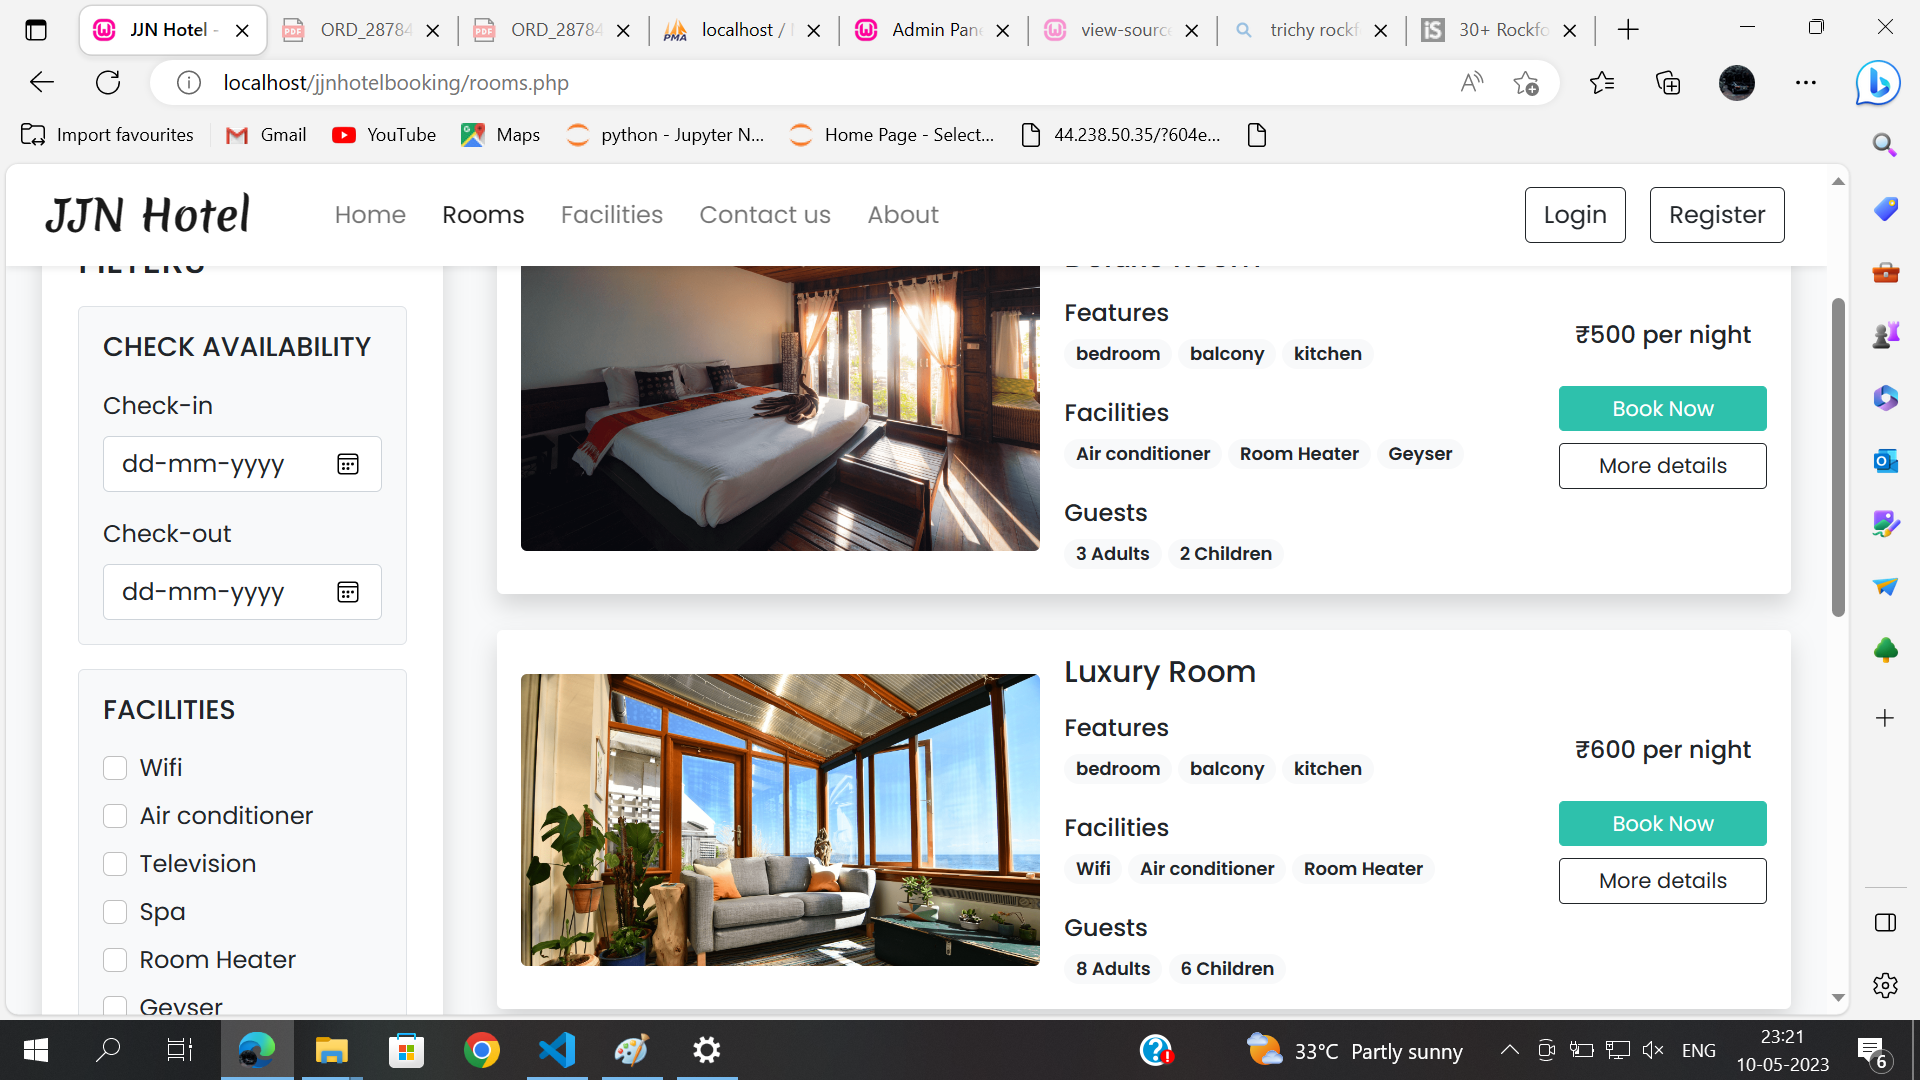Check the Spa filter option
1920x1080 pixels.
click(x=114, y=911)
